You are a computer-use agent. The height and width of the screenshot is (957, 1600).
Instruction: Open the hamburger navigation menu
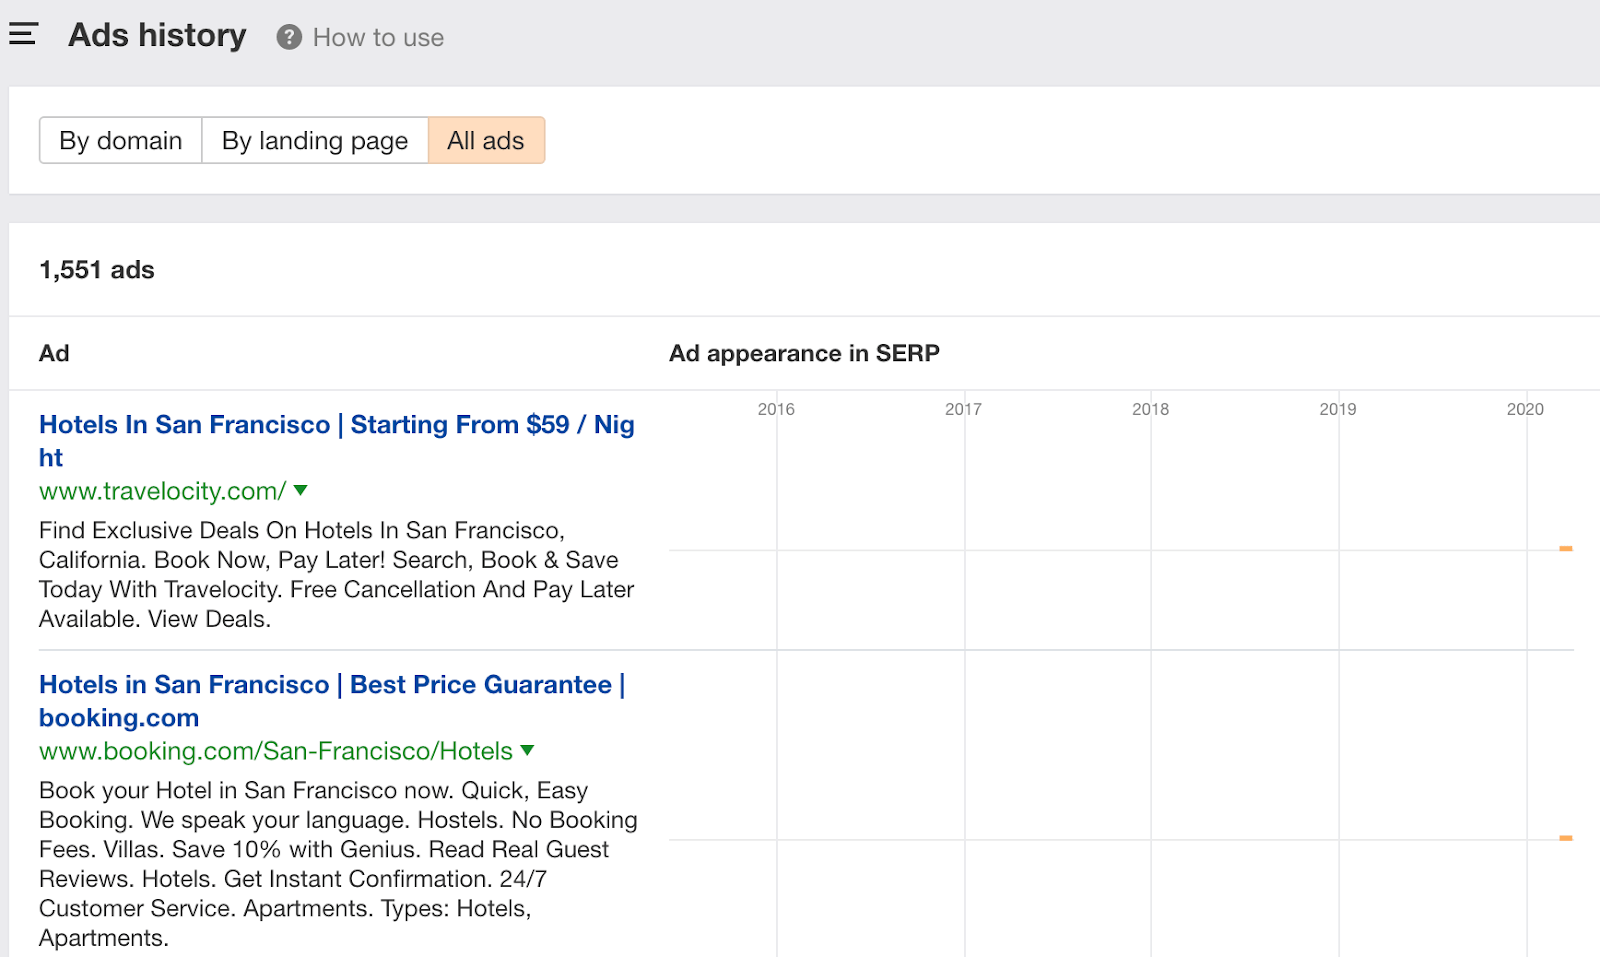[23, 35]
